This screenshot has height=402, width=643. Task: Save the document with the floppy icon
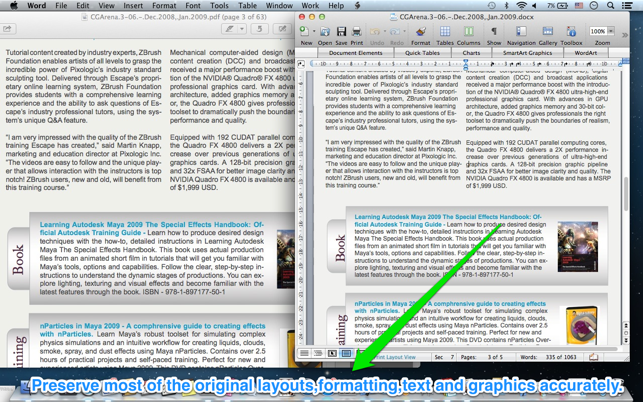coord(341,31)
